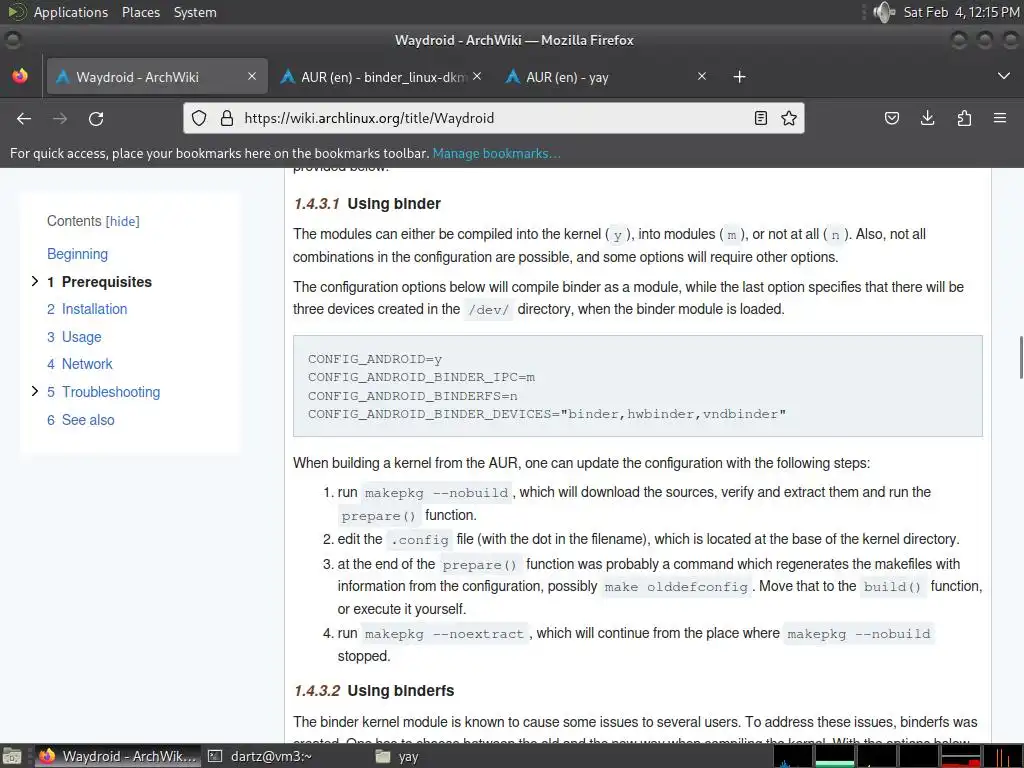The image size is (1024, 768).
Task: Adjust the system volume speaker icon
Action: (884, 12)
